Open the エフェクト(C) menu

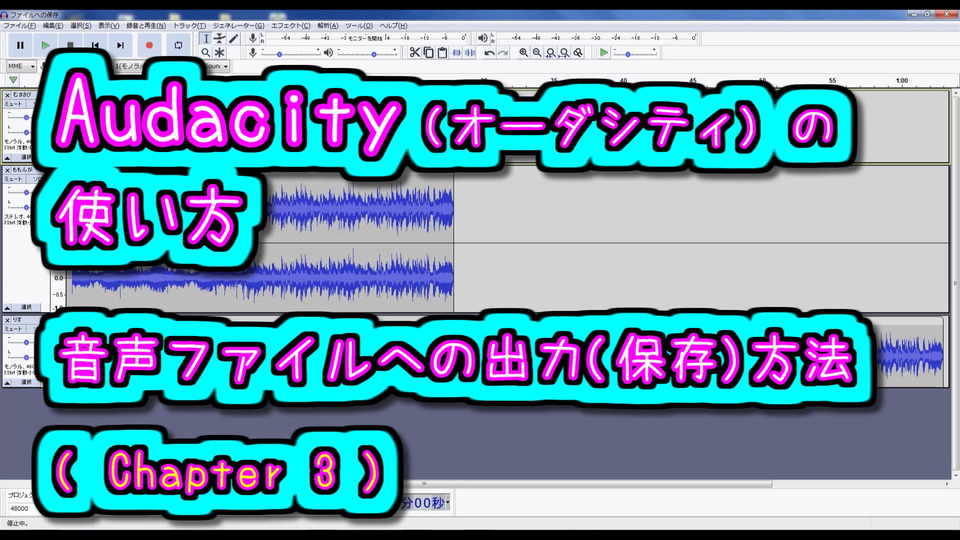click(x=290, y=26)
